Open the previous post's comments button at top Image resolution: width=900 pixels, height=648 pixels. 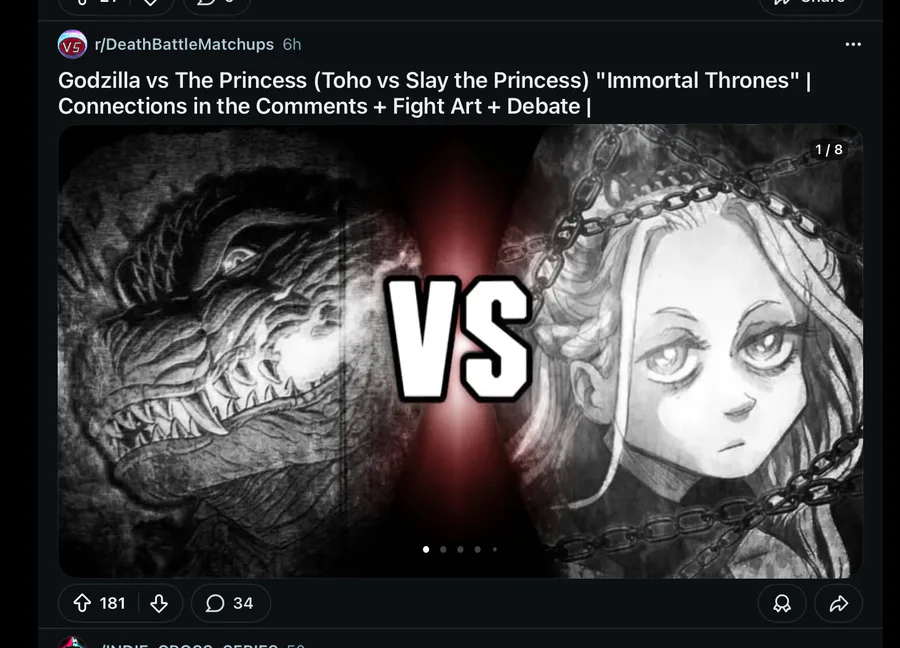217,5
